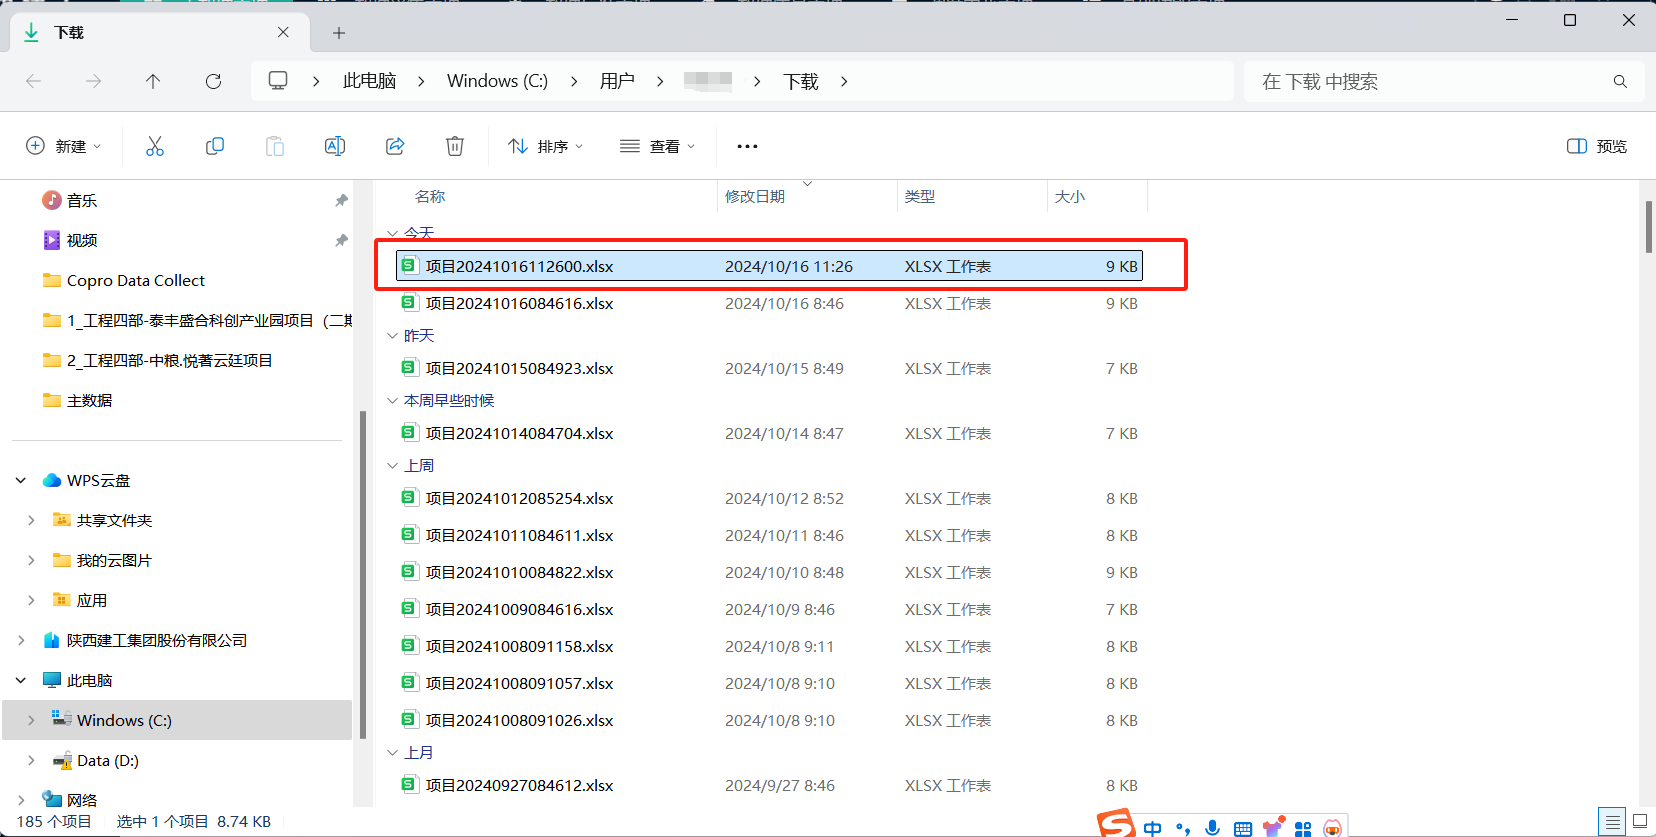Image resolution: width=1656 pixels, height=837 pixels.
Task: Go up one folder level
Action: click(x=153, y=81)
